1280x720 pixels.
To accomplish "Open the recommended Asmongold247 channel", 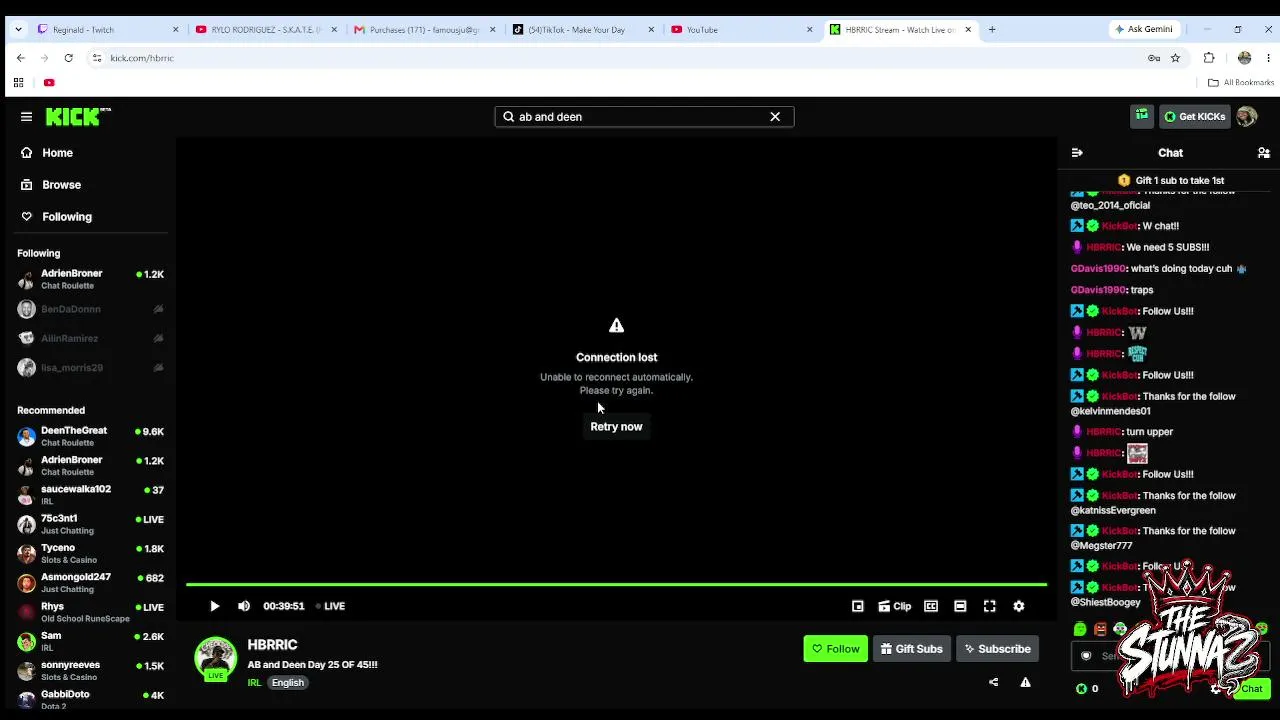I will click(x=90, y=582).
